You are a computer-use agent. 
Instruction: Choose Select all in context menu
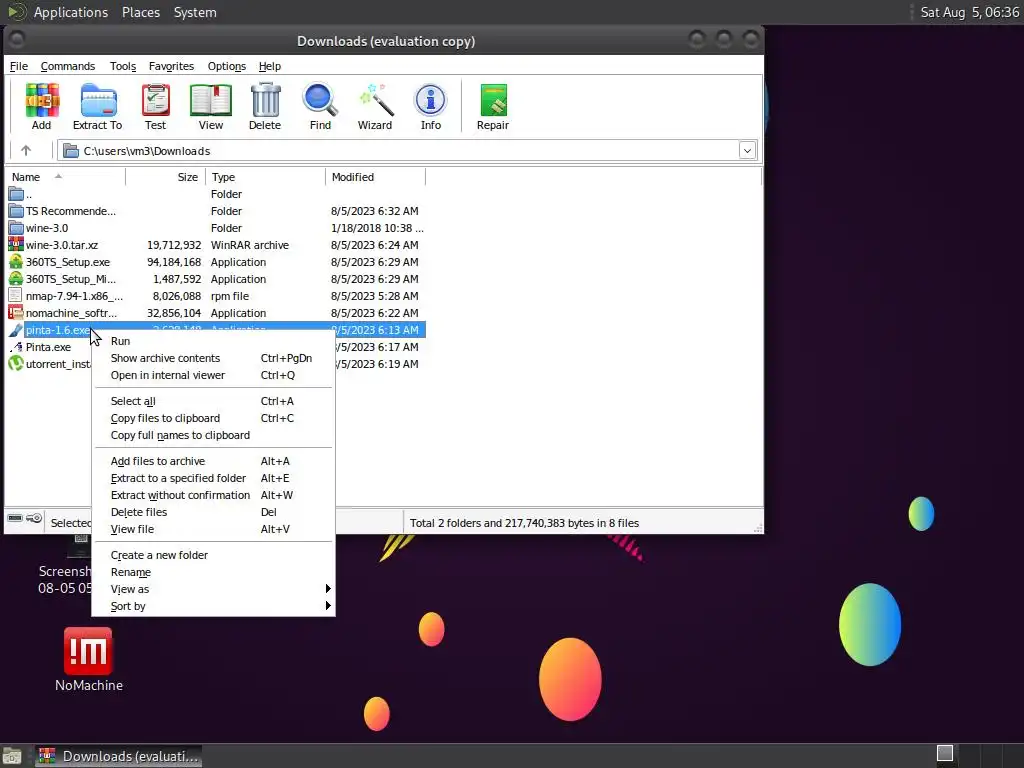coord(214,401)
